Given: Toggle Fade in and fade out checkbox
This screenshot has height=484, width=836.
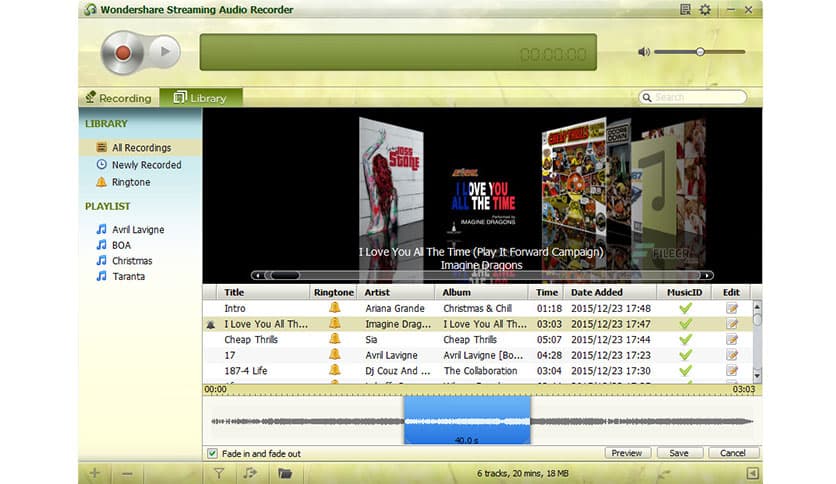Looking at the screenshot, I should [212, 454].
